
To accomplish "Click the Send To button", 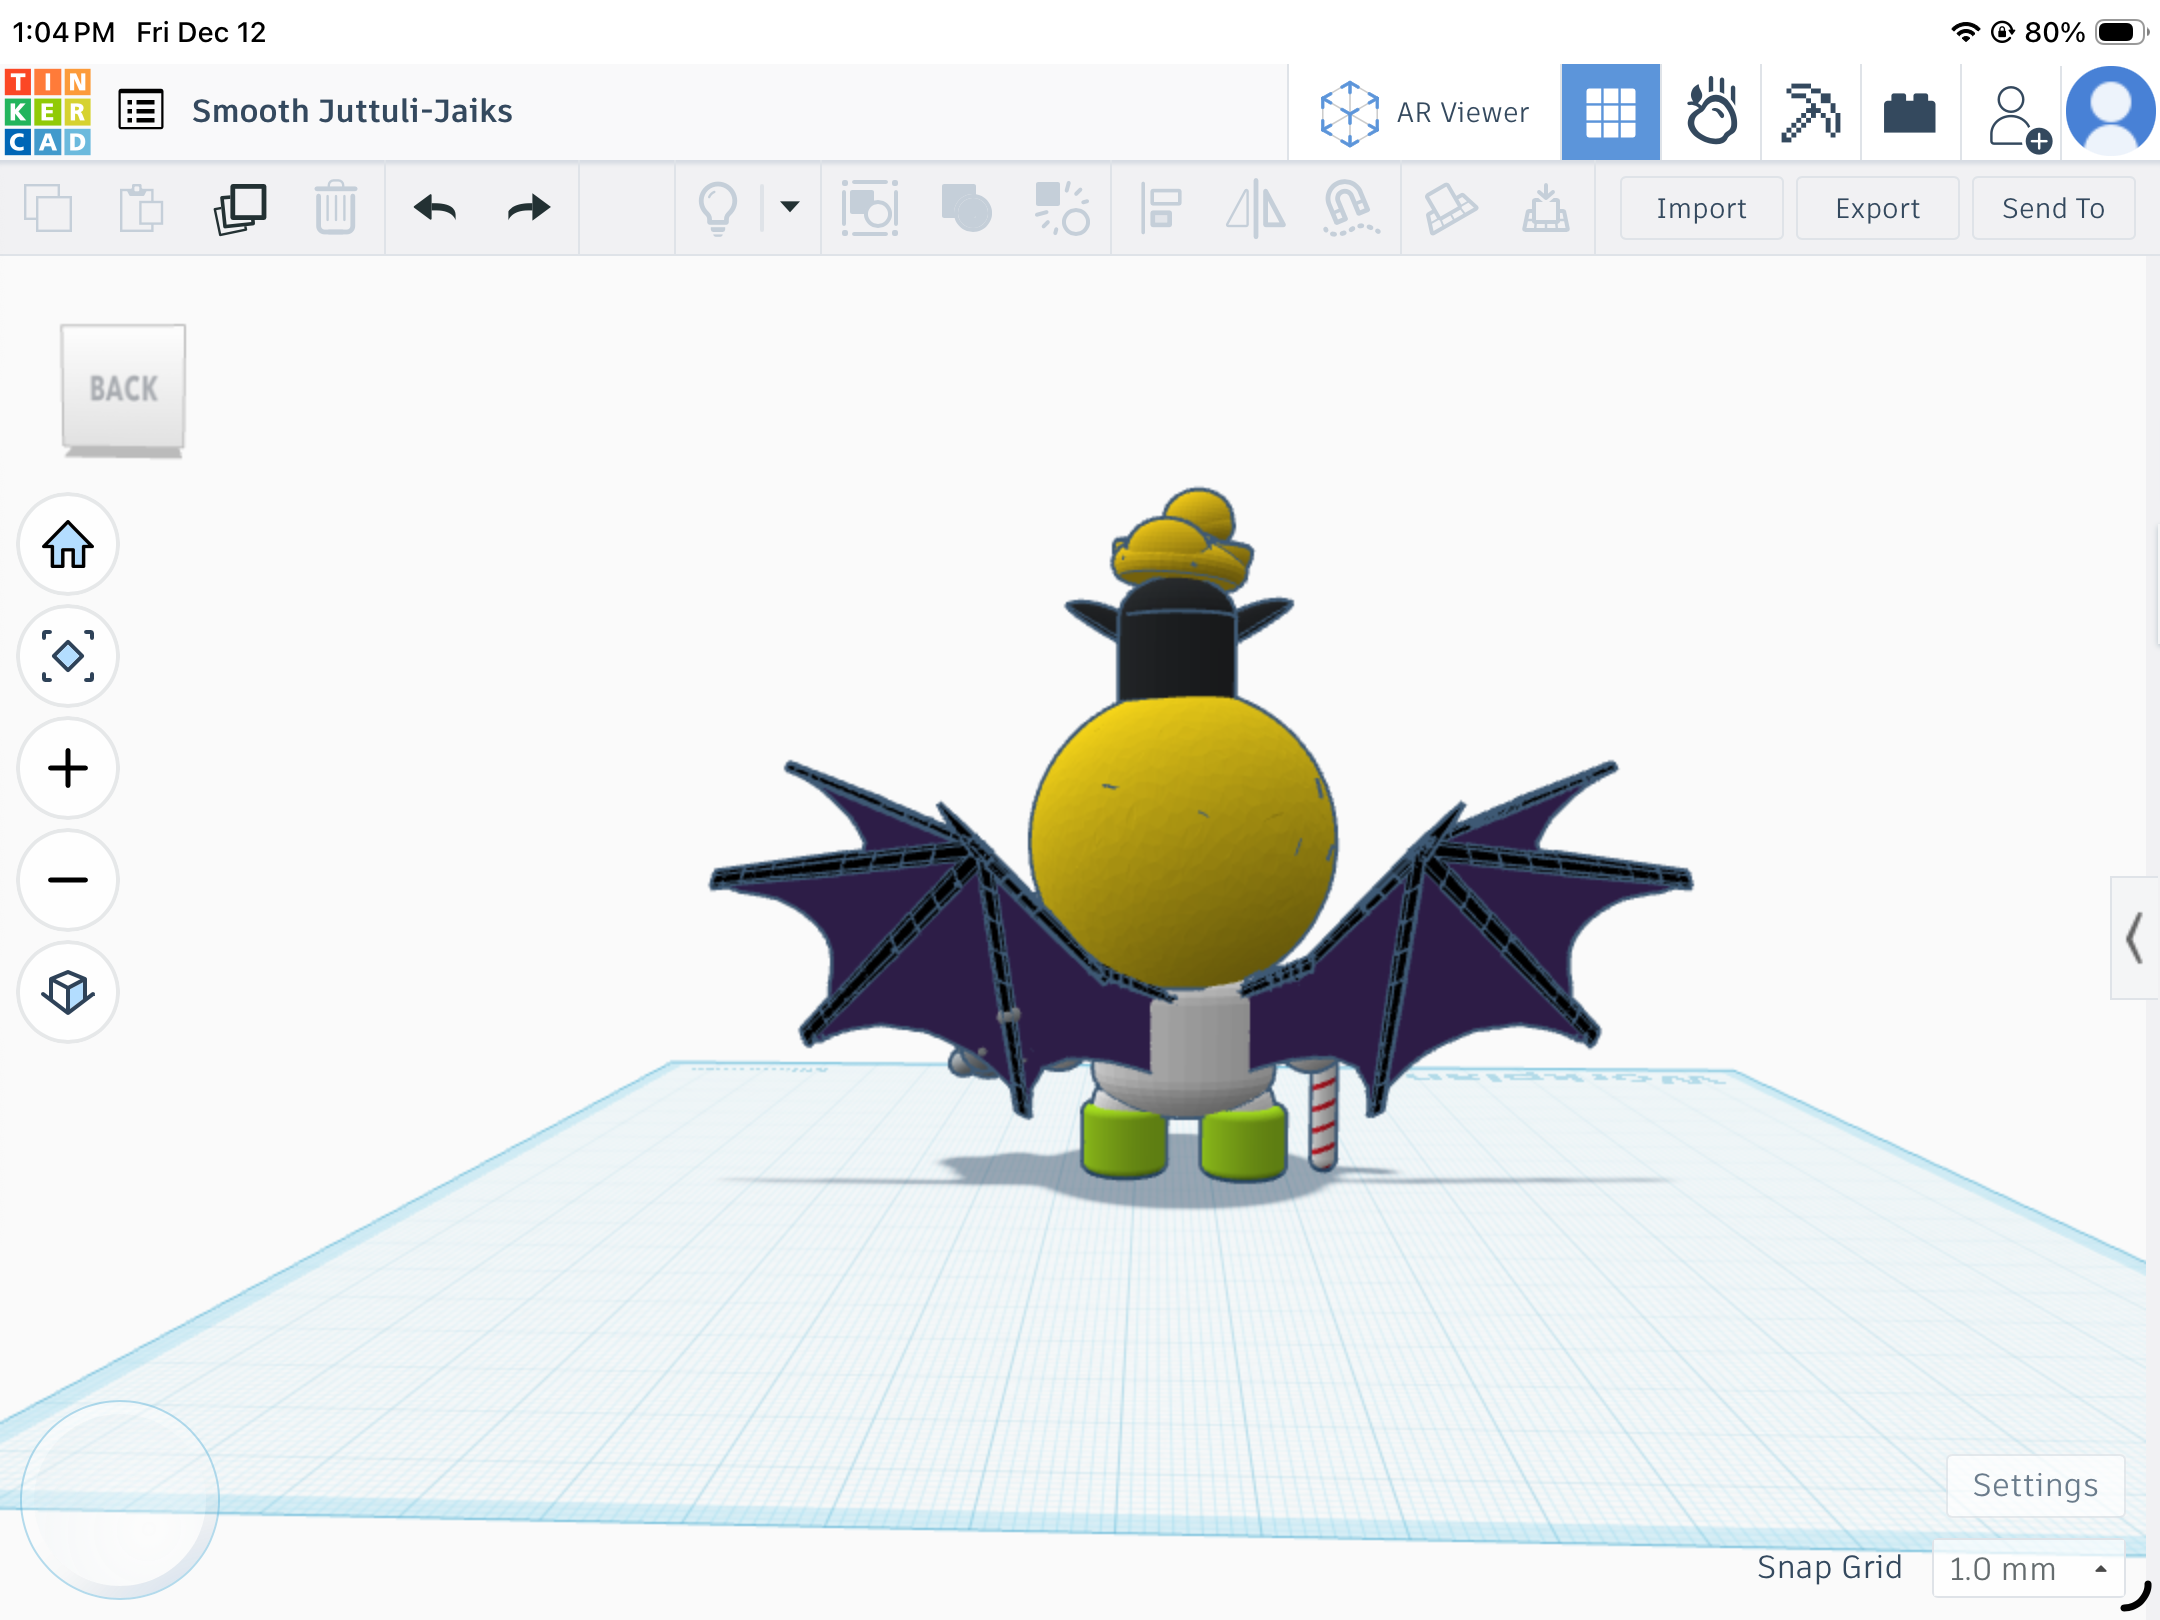I will click(2053, 208).
